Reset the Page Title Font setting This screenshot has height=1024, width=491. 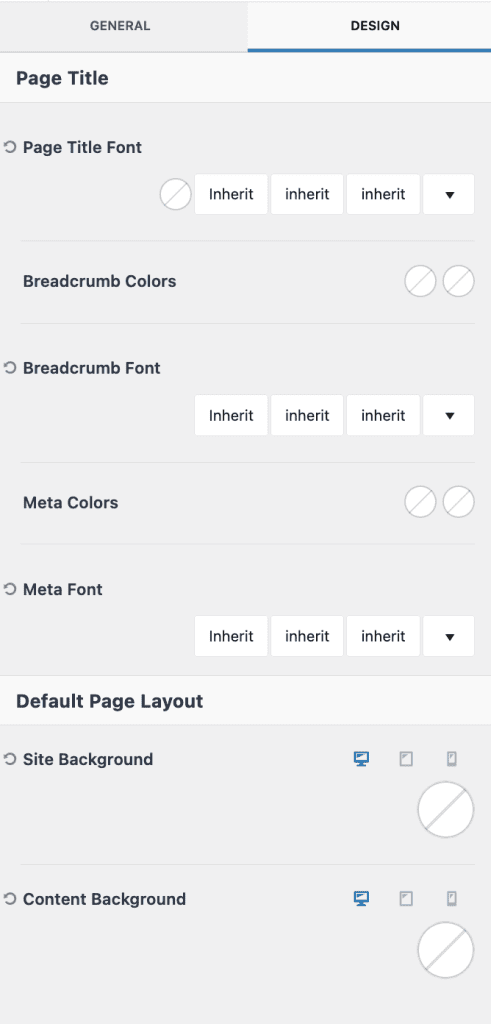click(x=9, y=148)
